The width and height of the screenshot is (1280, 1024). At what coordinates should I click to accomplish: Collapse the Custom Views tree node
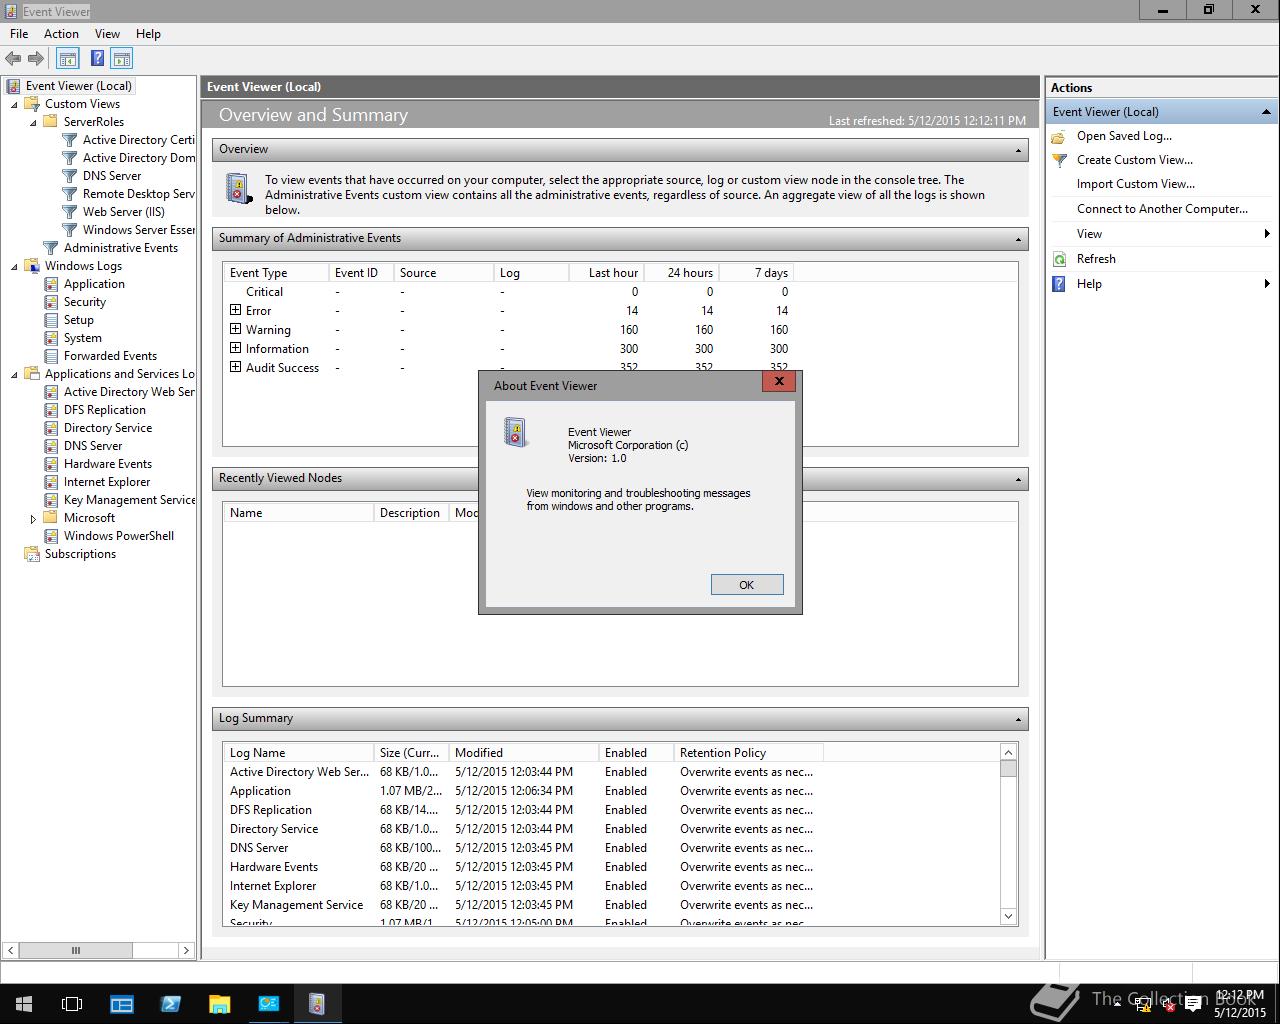coord(14,105)
